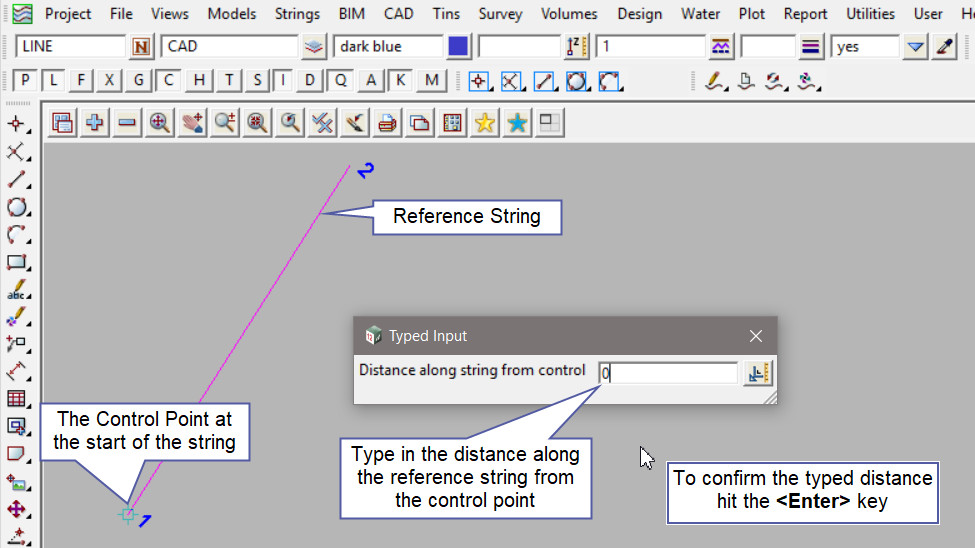Click the Distance along string input field
The width and height of the screenshot is (975, 548).
click(668, 373)
